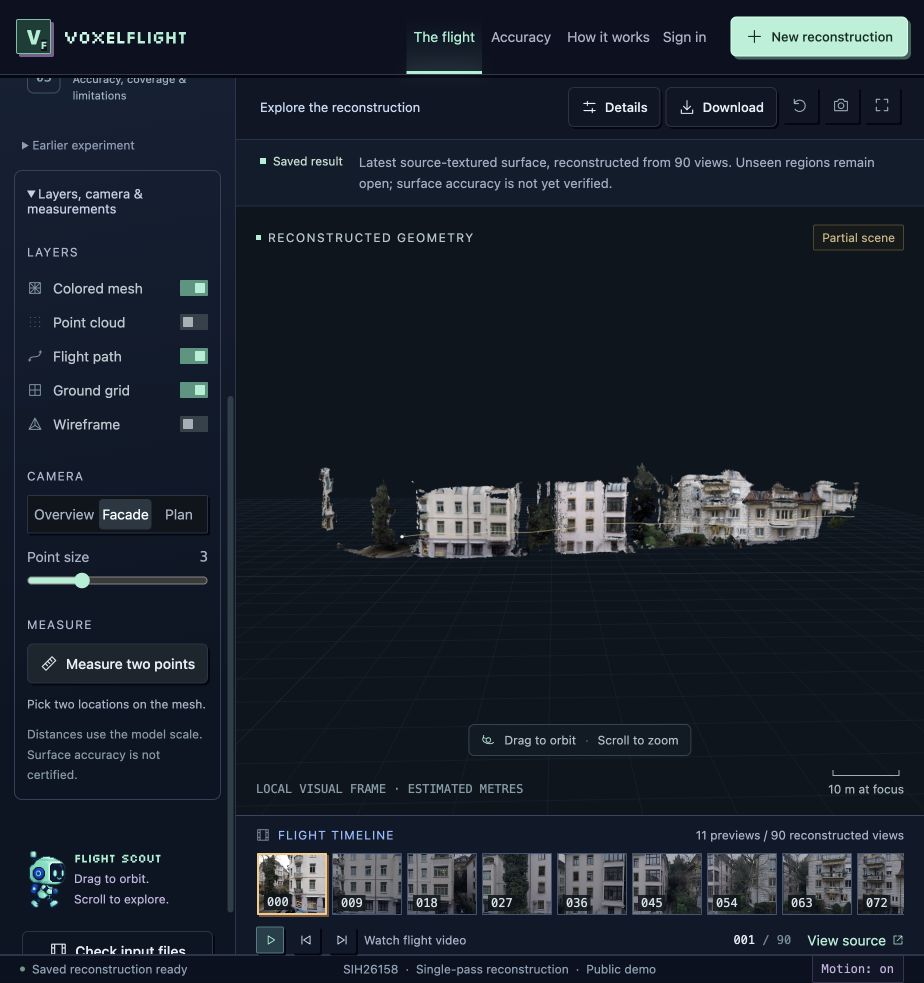
Task: Select timeline thumbnail 018
Action: [442, 884]
